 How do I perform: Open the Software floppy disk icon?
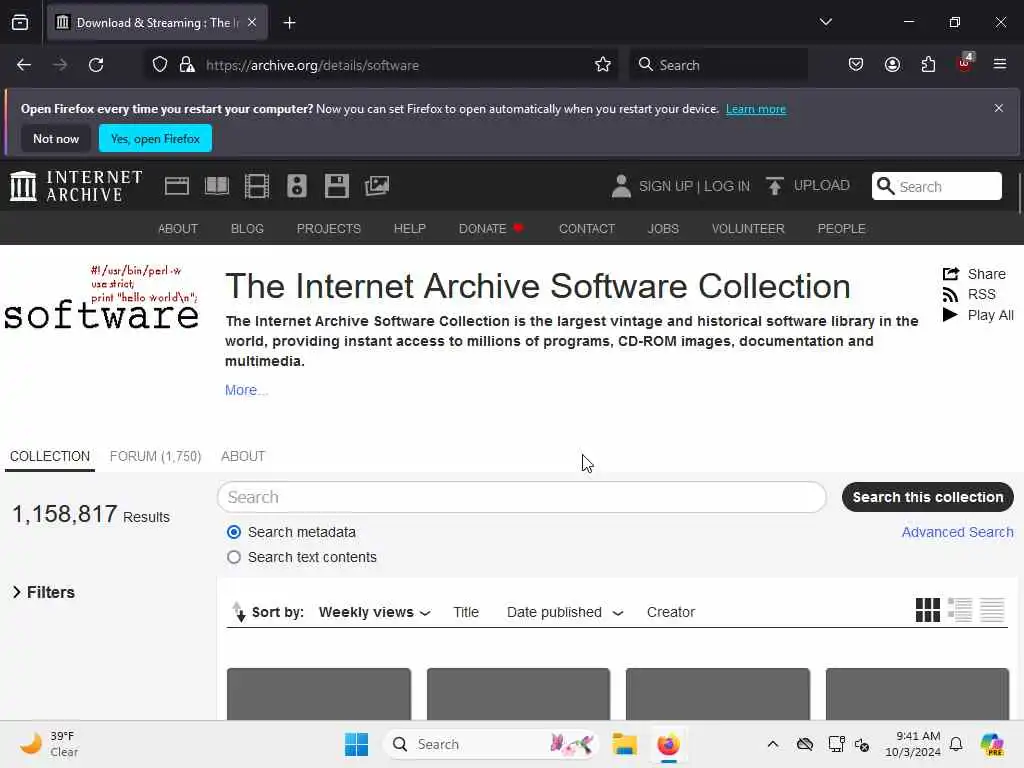337,187
